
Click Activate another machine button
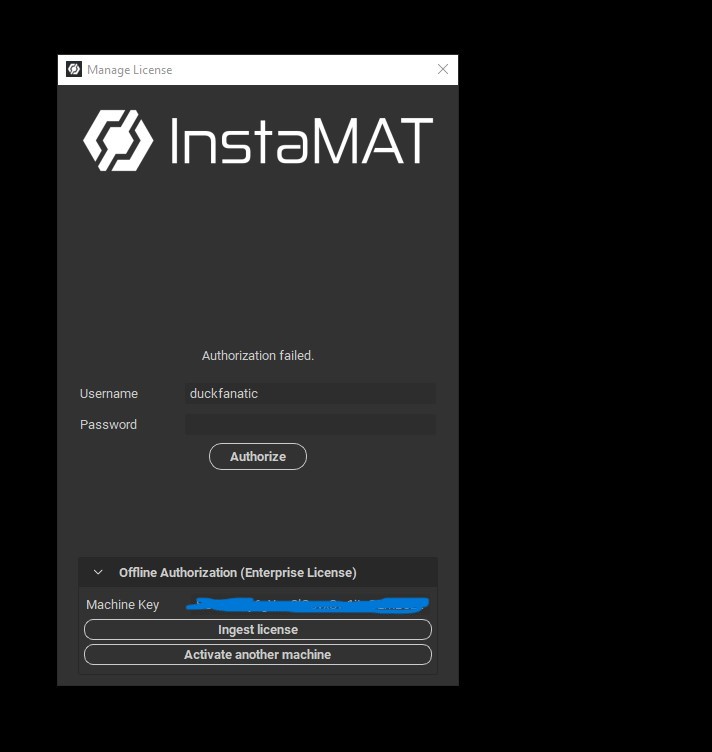coord(258,655)
